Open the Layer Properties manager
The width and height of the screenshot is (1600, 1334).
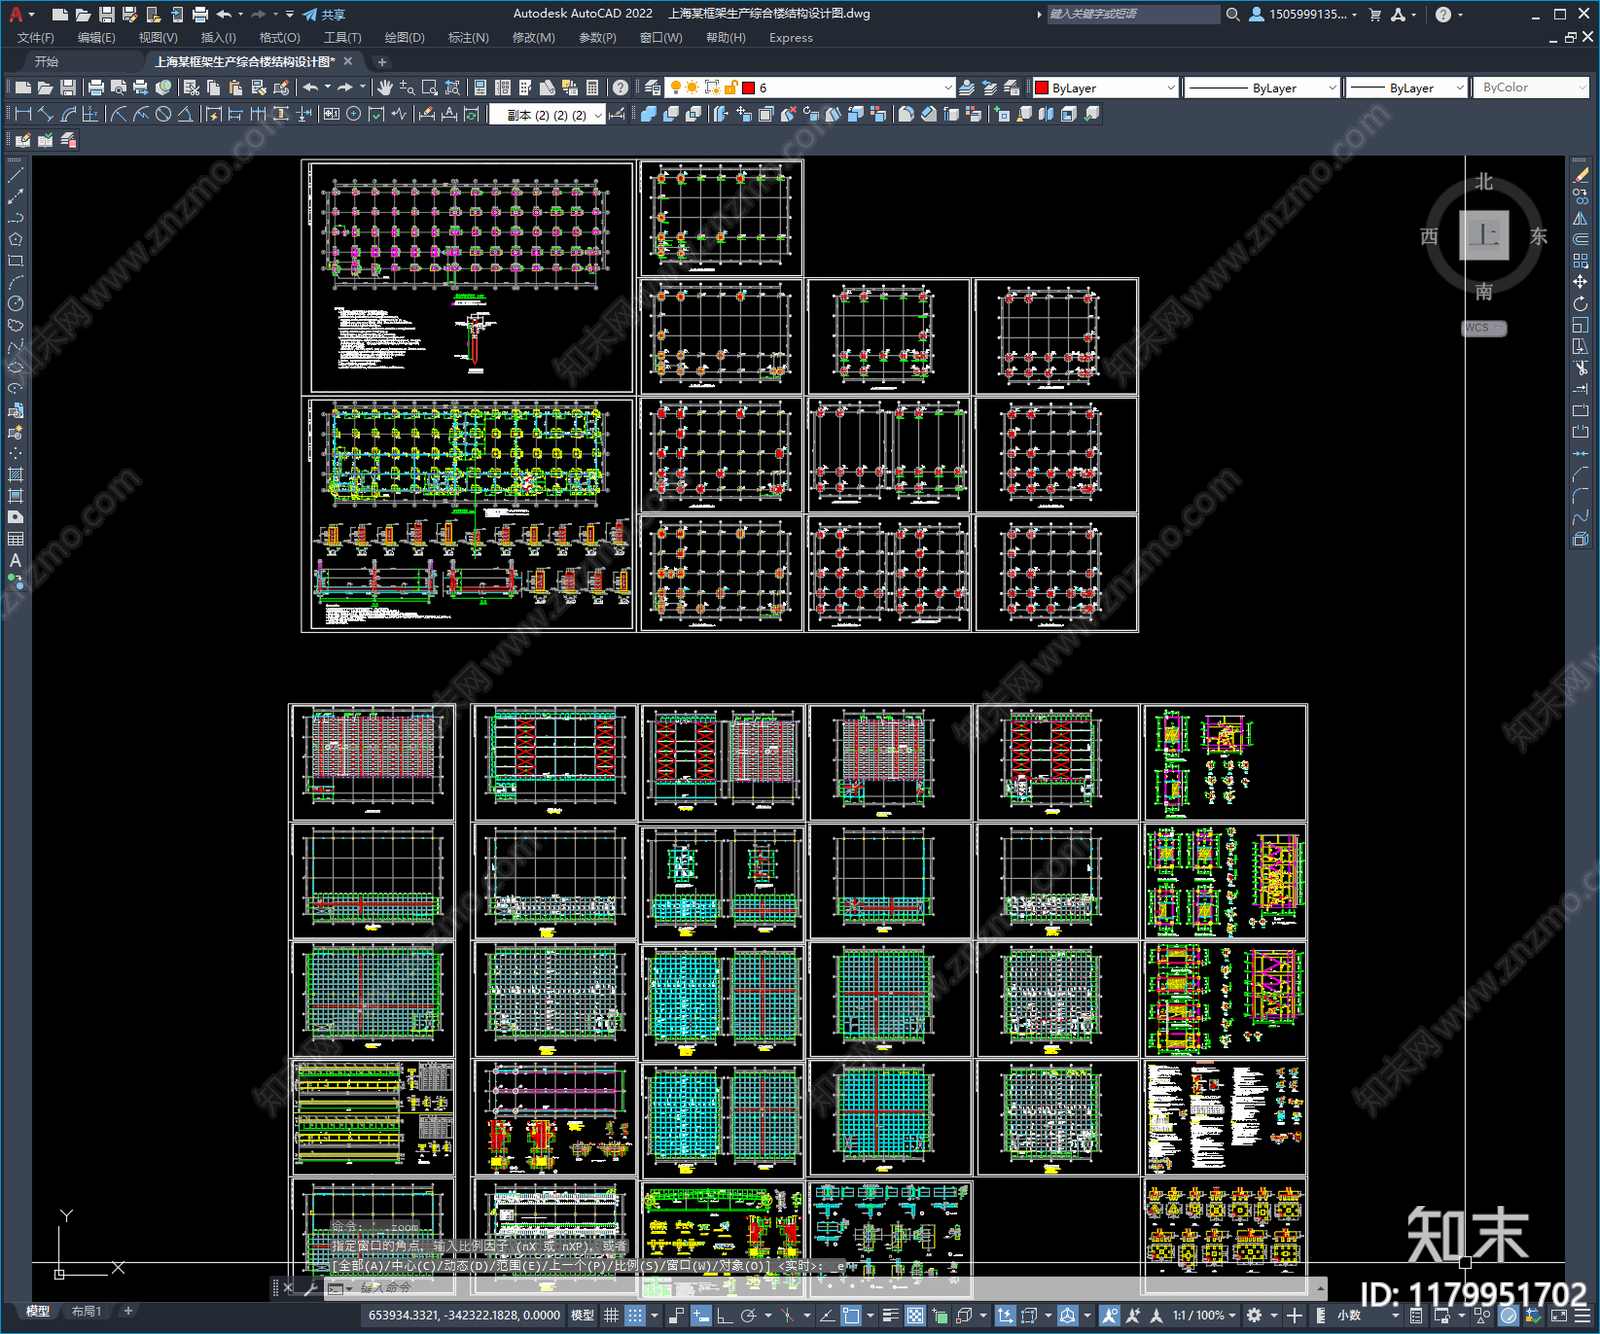(653, 88)
